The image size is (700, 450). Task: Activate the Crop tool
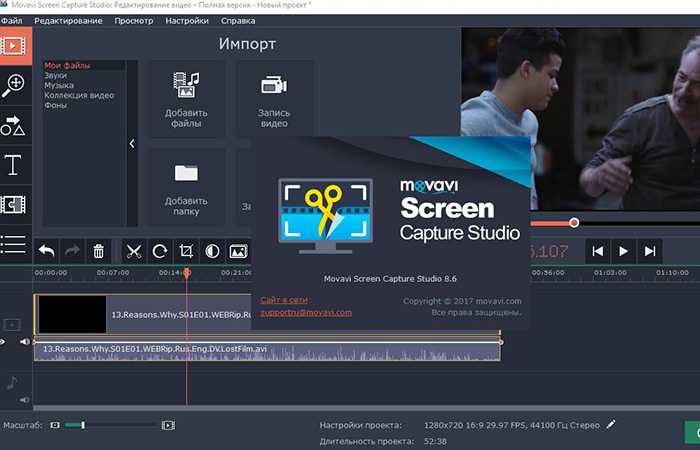point(186,251)
